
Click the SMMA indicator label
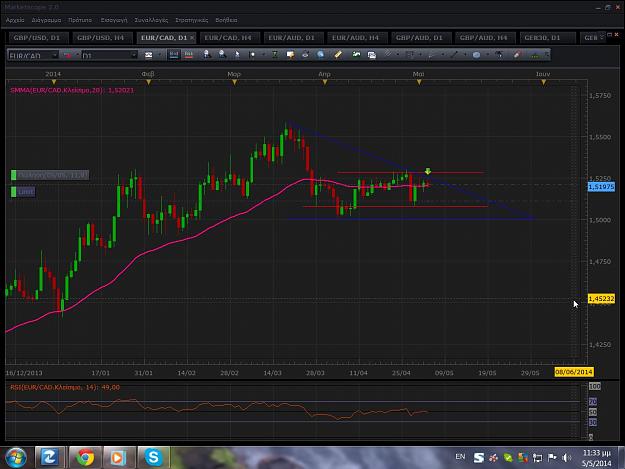coord(72,90)
